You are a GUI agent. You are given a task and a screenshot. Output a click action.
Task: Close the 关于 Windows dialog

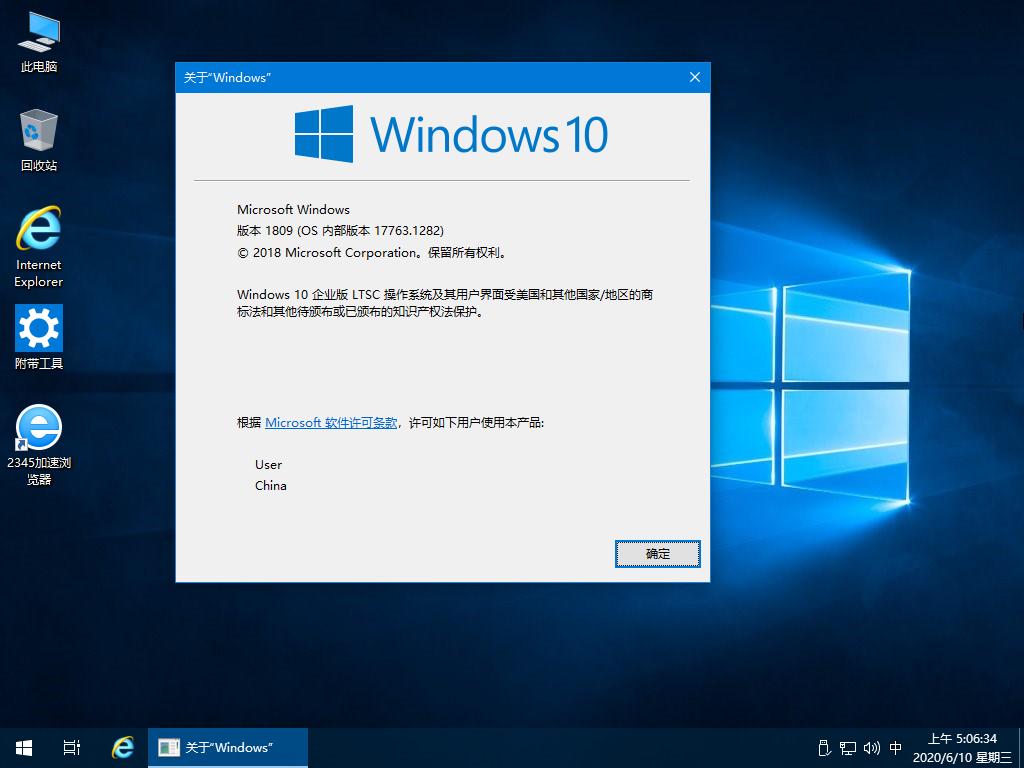[x=695, y=77]
